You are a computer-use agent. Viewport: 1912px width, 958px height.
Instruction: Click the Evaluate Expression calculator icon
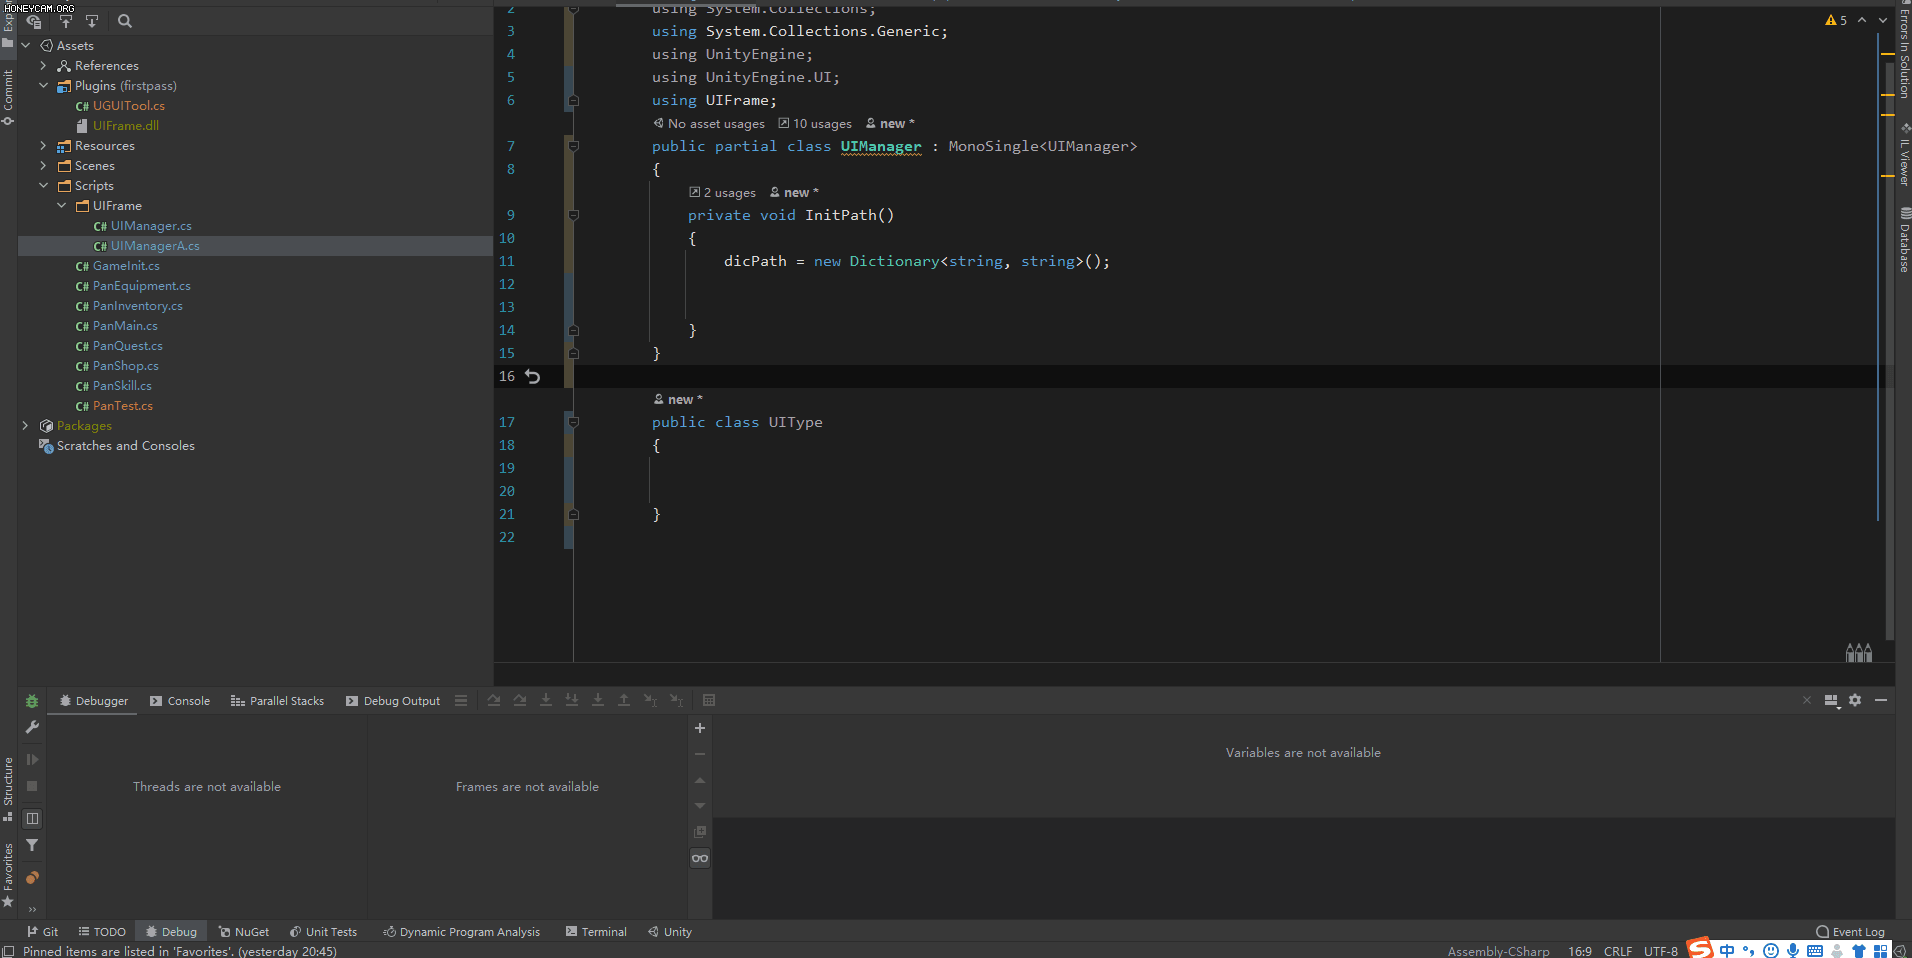click(709, 700)
